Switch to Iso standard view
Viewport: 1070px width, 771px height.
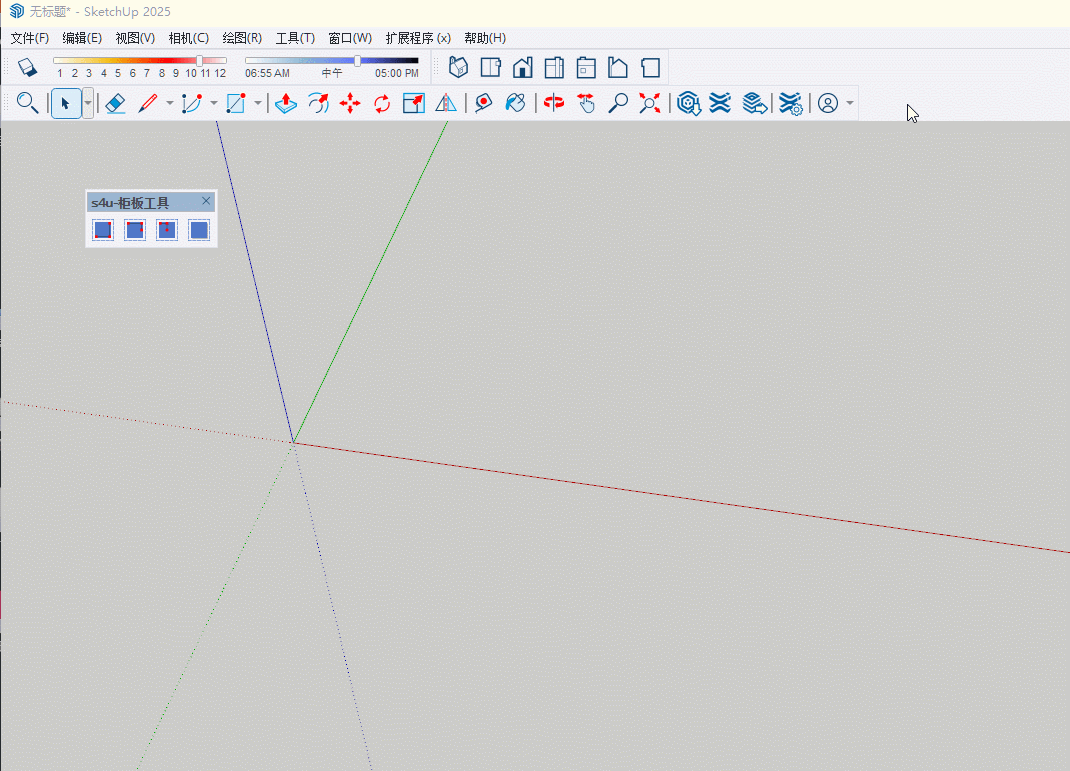point(458,67)
